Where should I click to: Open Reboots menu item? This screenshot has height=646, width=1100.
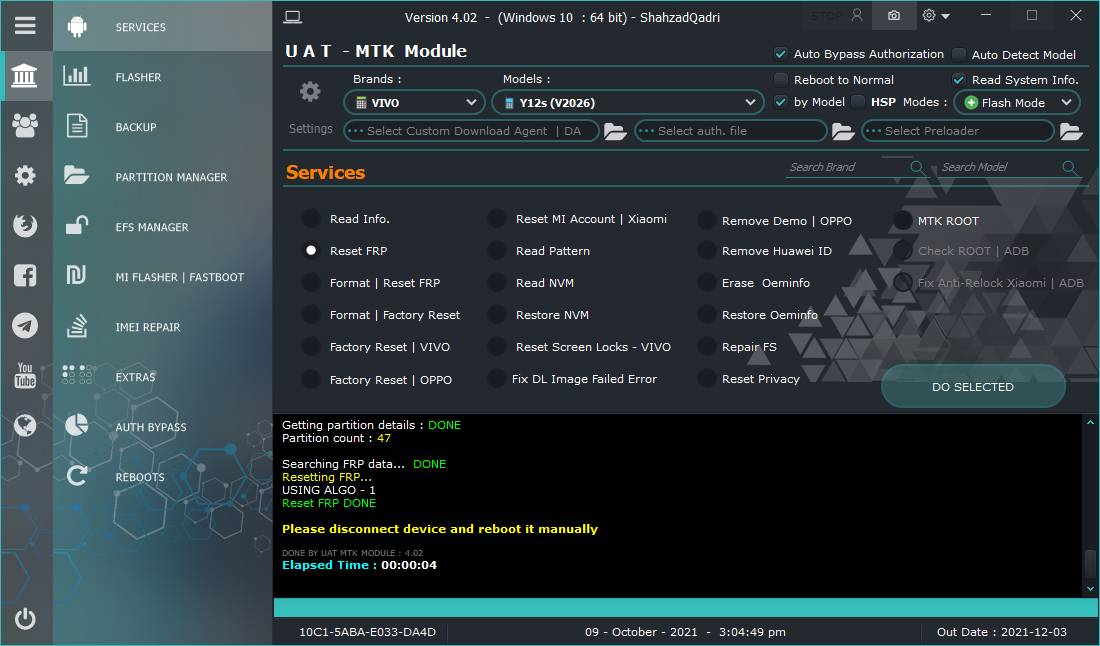tap(162, 477)
